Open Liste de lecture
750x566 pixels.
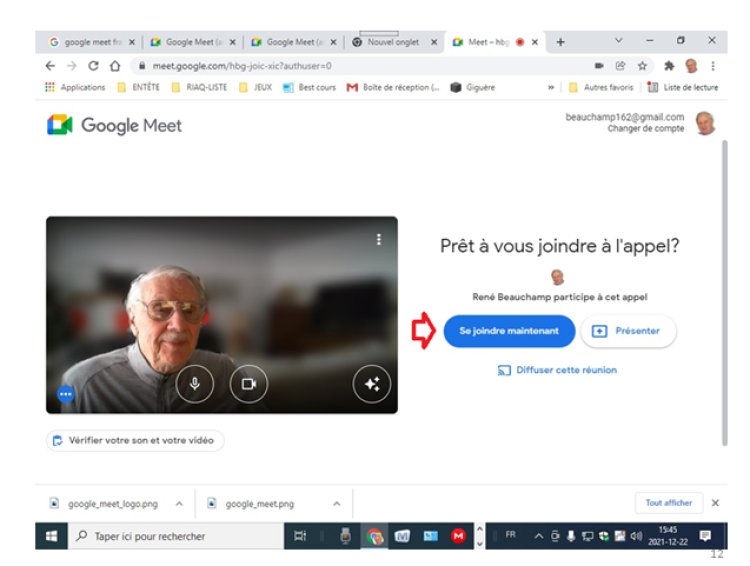point(683,87)
